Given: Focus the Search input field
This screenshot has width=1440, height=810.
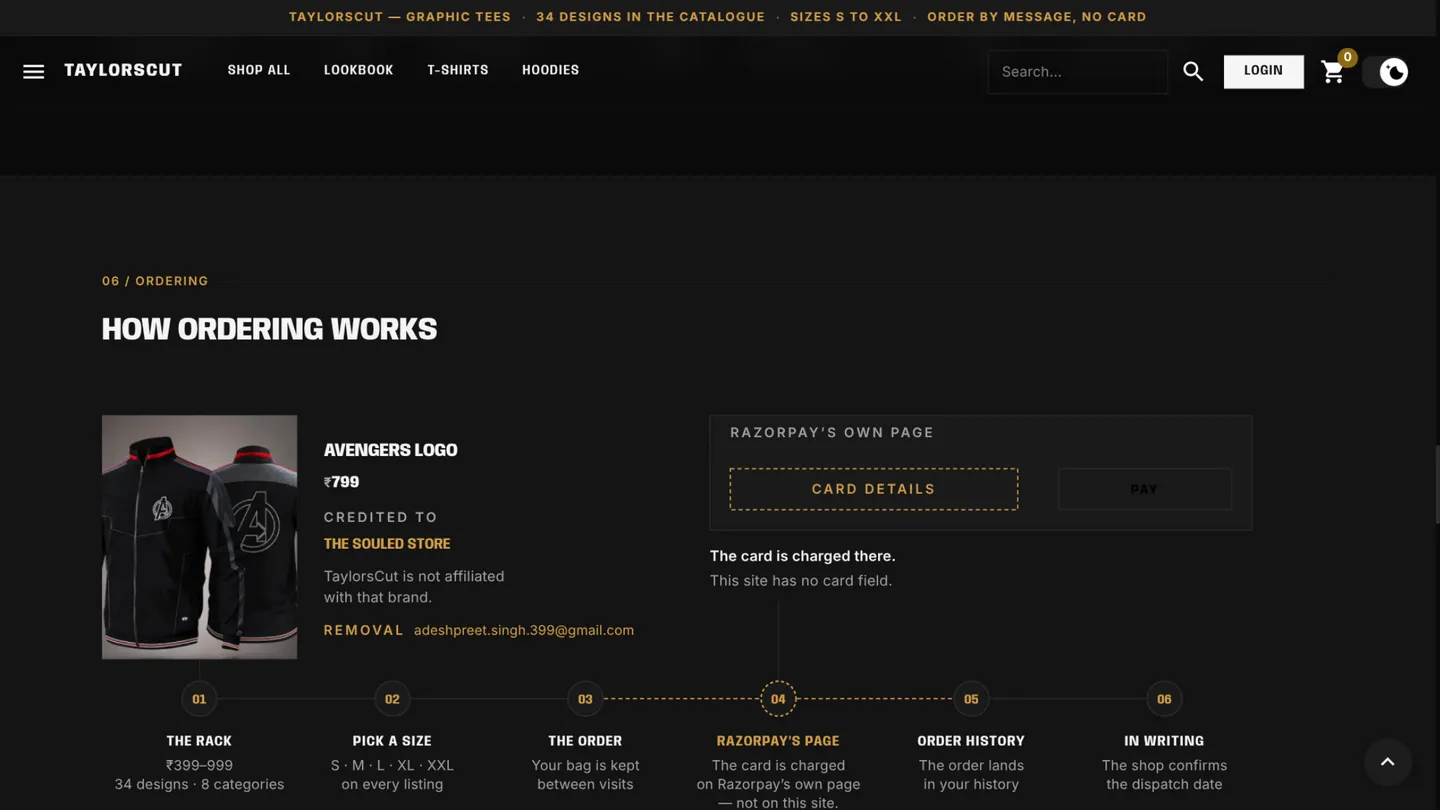Looking at the screenshot, I should (x=1078, y=72).
